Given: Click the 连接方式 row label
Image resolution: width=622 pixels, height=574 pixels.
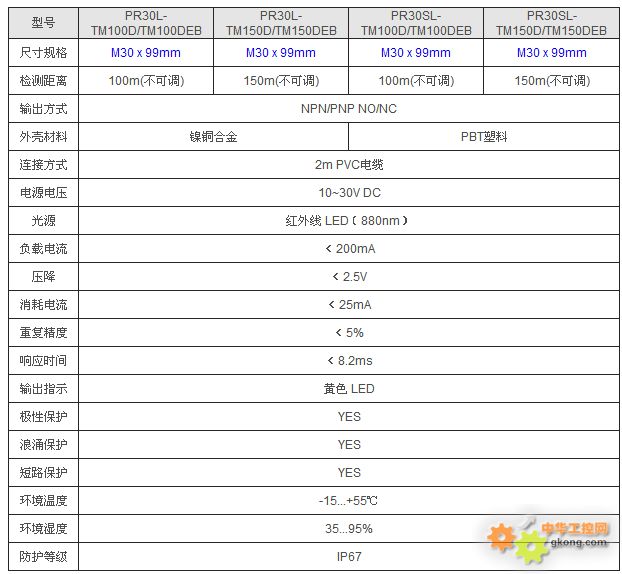Looking at the screenshot, I should click(x=43, y=165).
